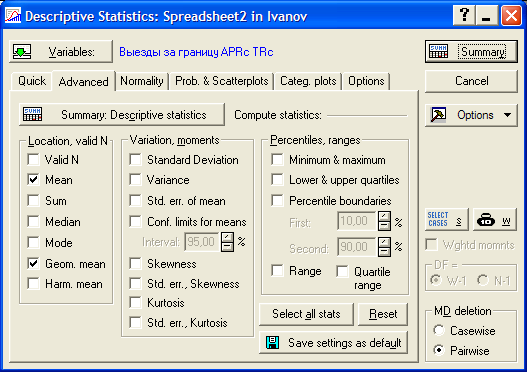Enable Std. err., Kurtosis checkbox
This screenshot has height=372, width=527.
[135, 323]
